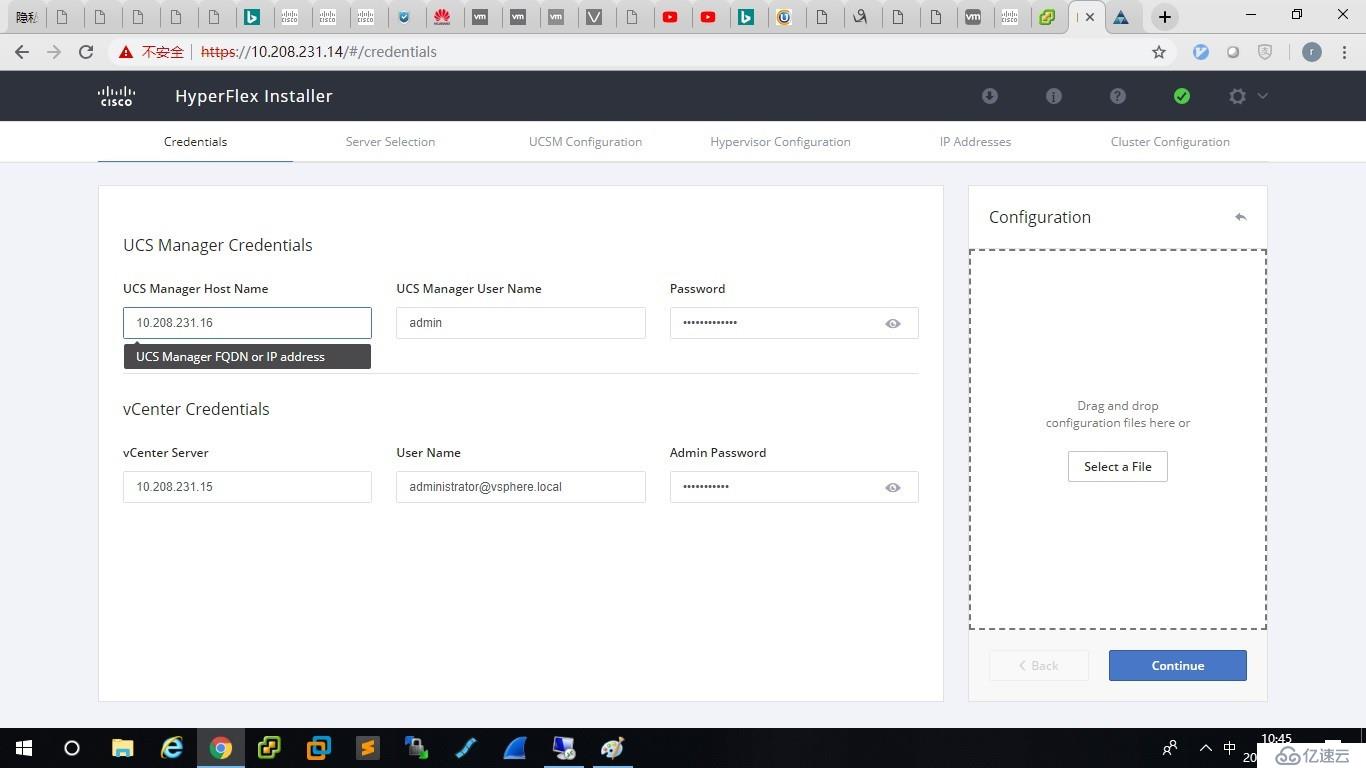The height and width of the screenshot is (768, 1366).
Task: Click the "HyperFlex Installer" title
Action: pos(254,96)
